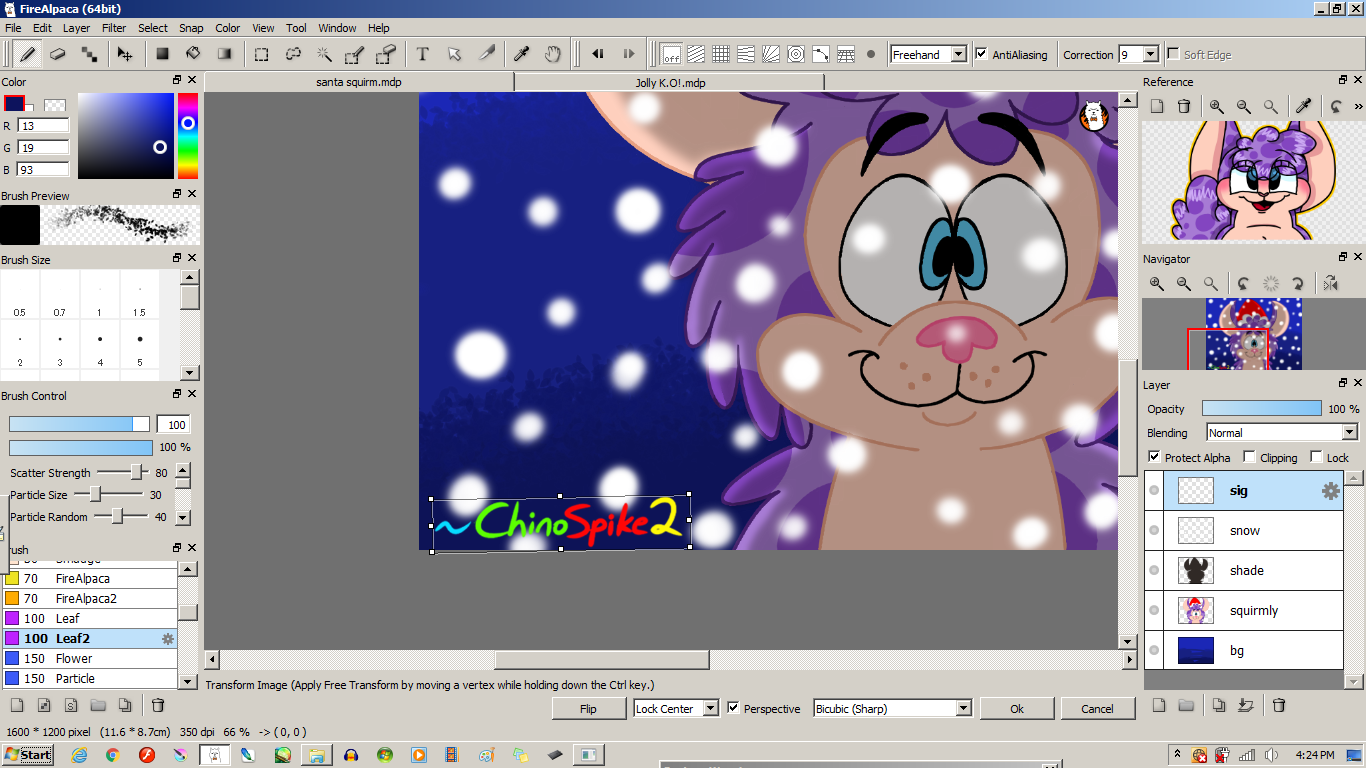The width and height of the screenshot is (1366, 768).
Task: Open the Windows Start button
Action: pos(28,754)
